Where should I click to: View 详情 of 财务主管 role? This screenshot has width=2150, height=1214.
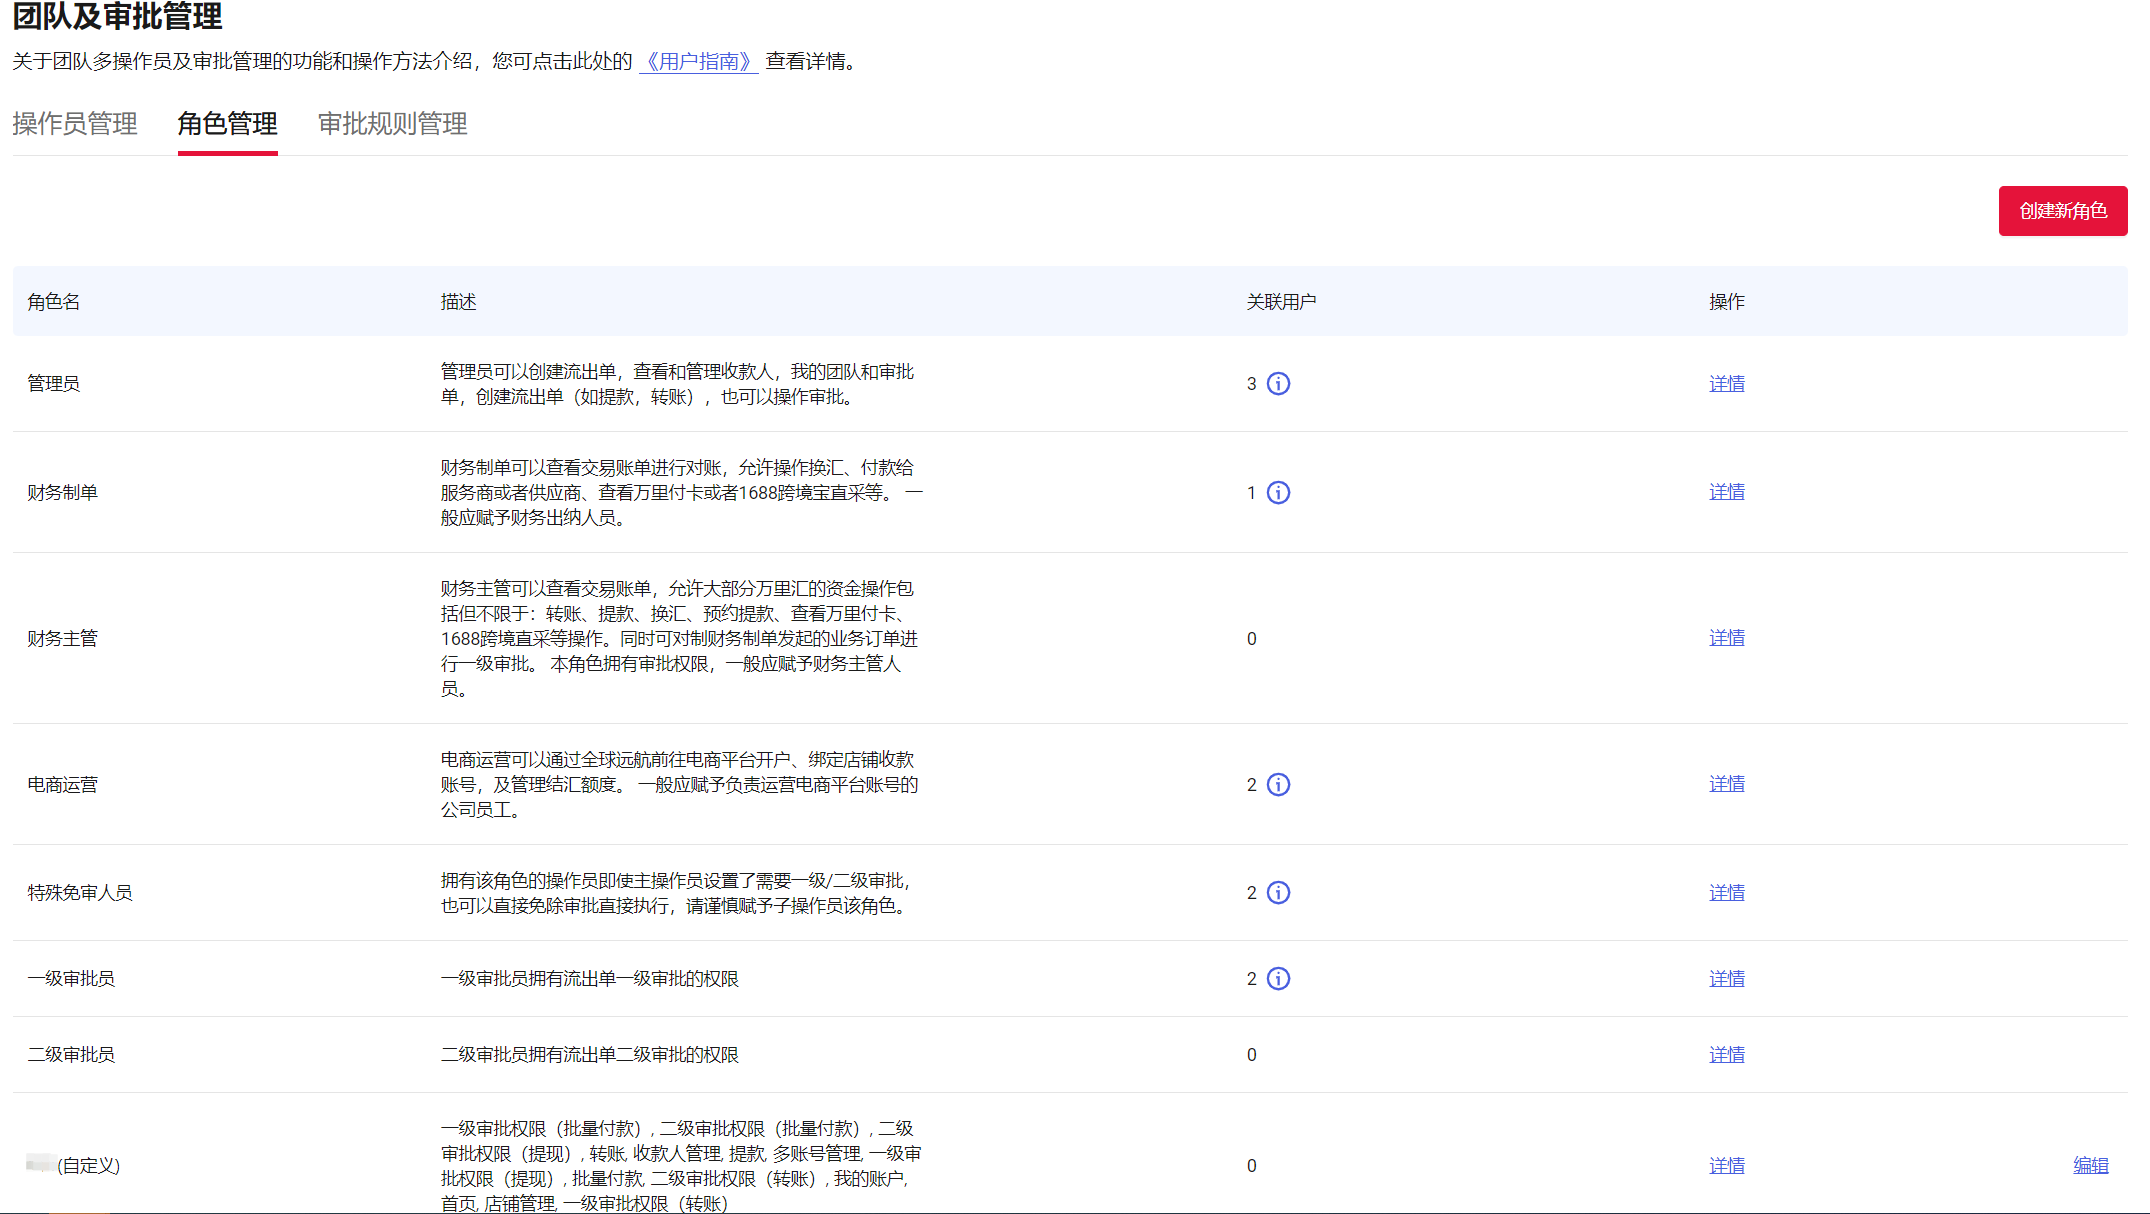point(1726,638)
